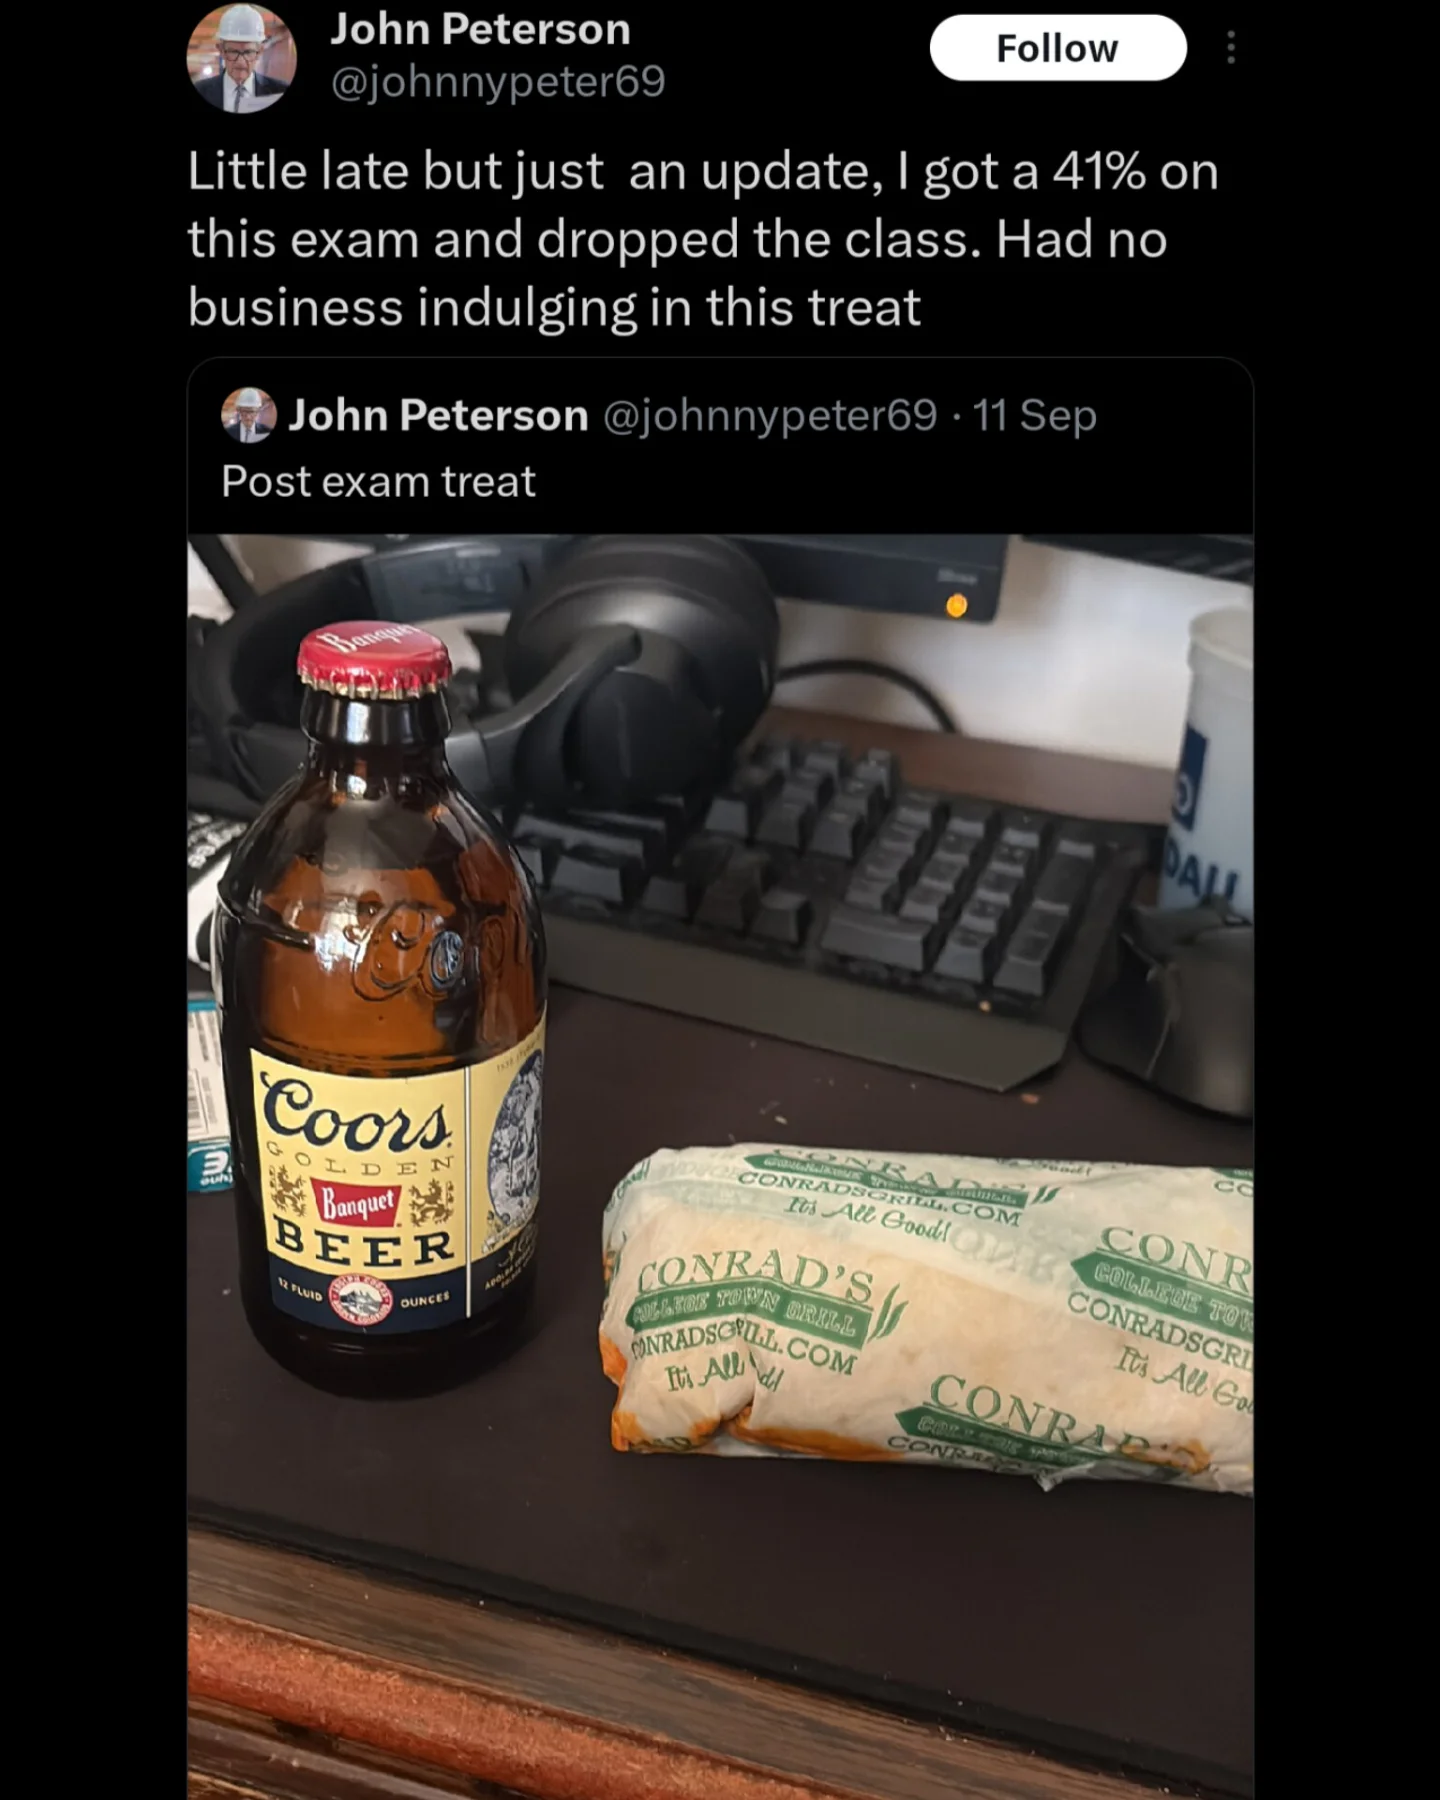Open the three-dot more options menu
This screenshot has height=1800, width=1440.
[x=1230, y=47]
